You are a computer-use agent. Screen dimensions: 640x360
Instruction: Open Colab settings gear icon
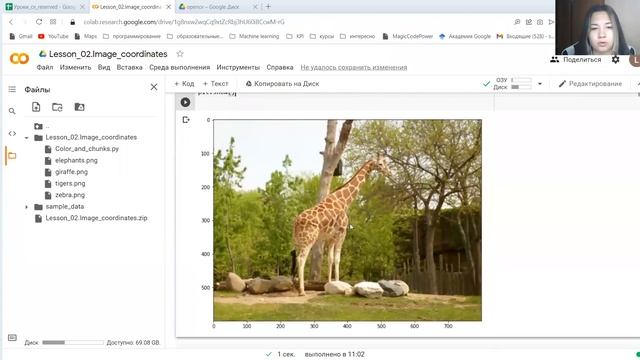point(616,60)
